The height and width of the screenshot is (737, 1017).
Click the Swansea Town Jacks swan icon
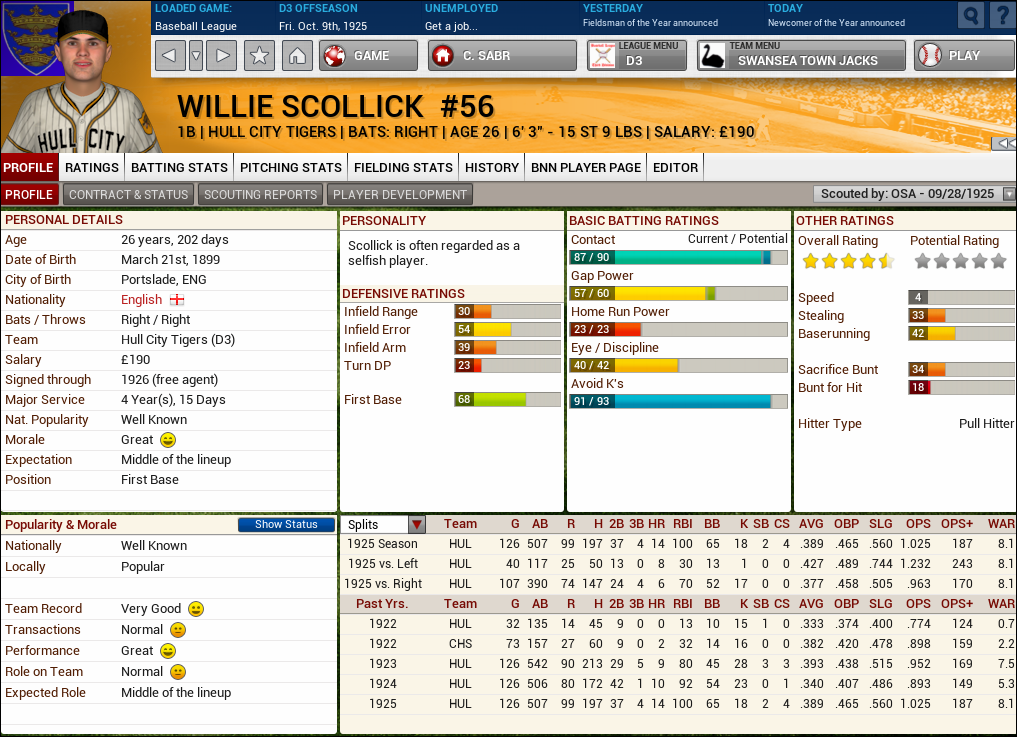(x=710, y=53)
